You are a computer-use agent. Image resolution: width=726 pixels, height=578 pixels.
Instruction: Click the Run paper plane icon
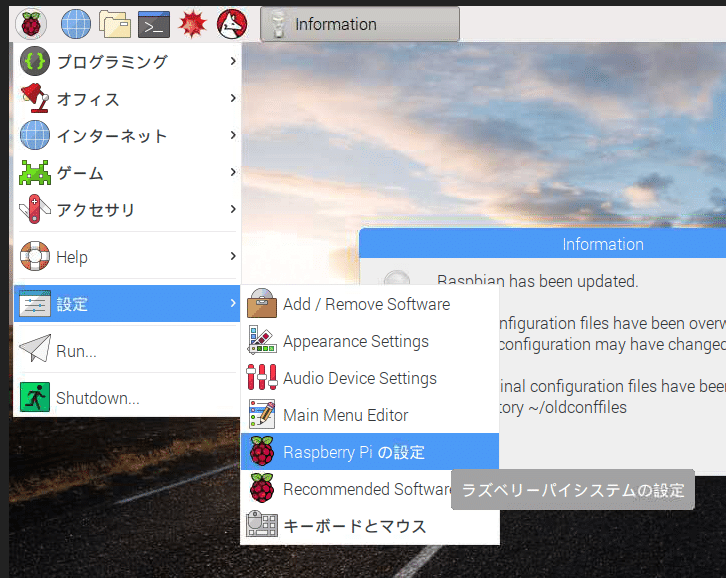click(35, 348)
